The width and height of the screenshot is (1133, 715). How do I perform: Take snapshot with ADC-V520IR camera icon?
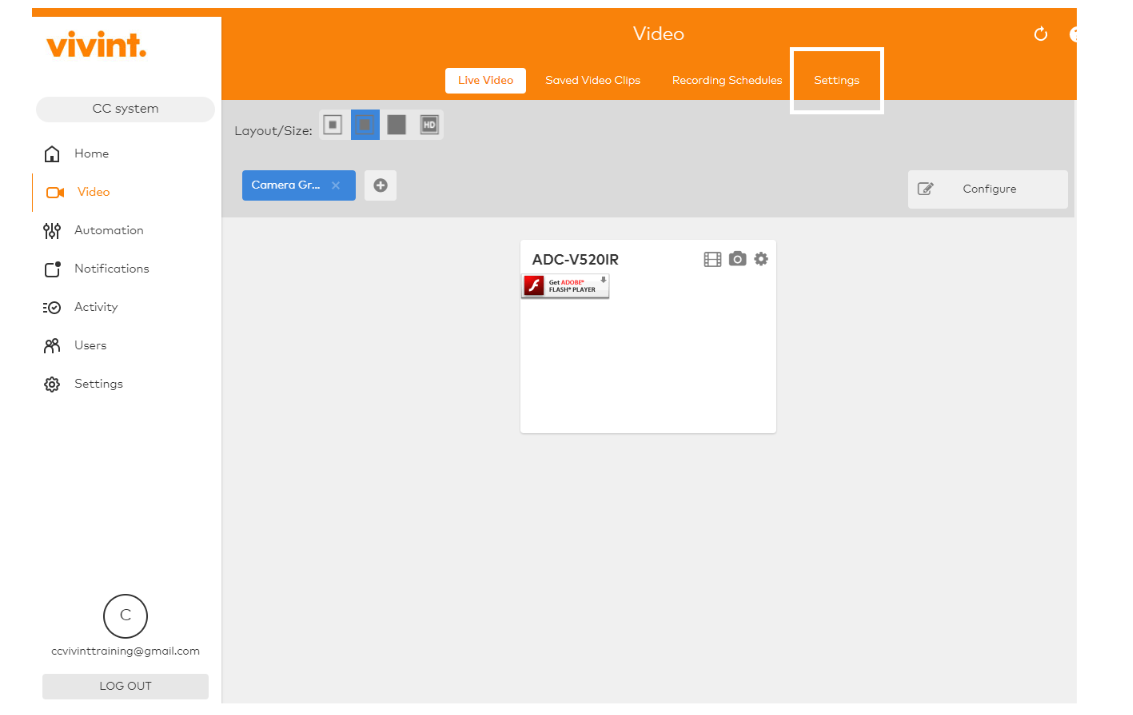tap(737, 259)
